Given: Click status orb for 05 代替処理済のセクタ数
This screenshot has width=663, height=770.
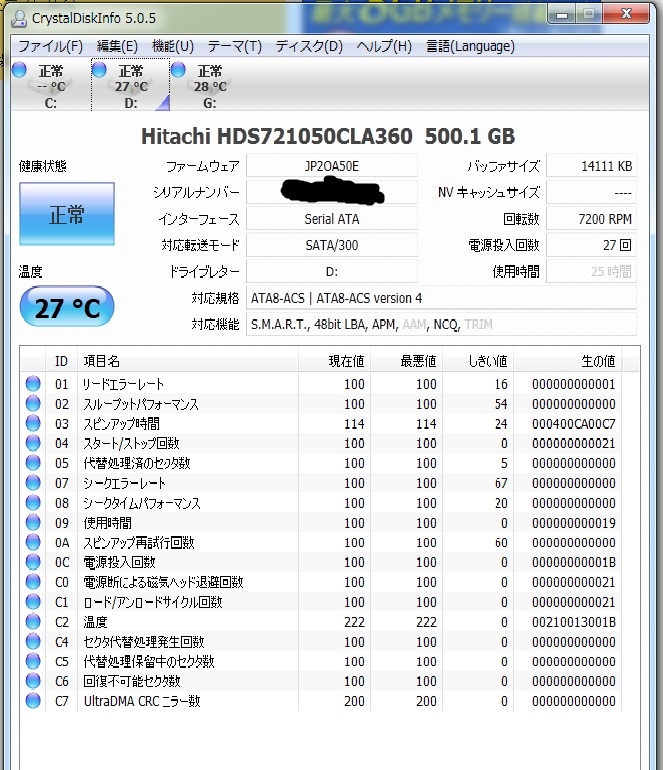Looking at the screenshot, I should point(33,463).
